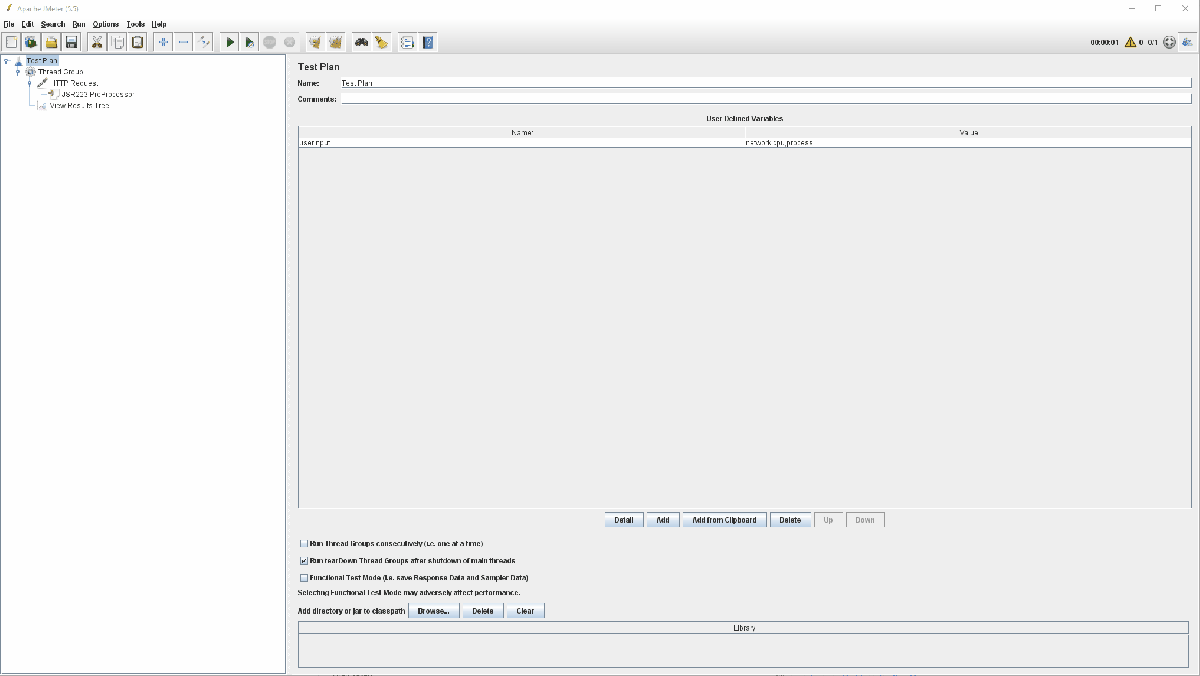Click the Expand All plus icon
This screenshot has height=676, width=1200.
pyautogui.click(x=163, y=42)
